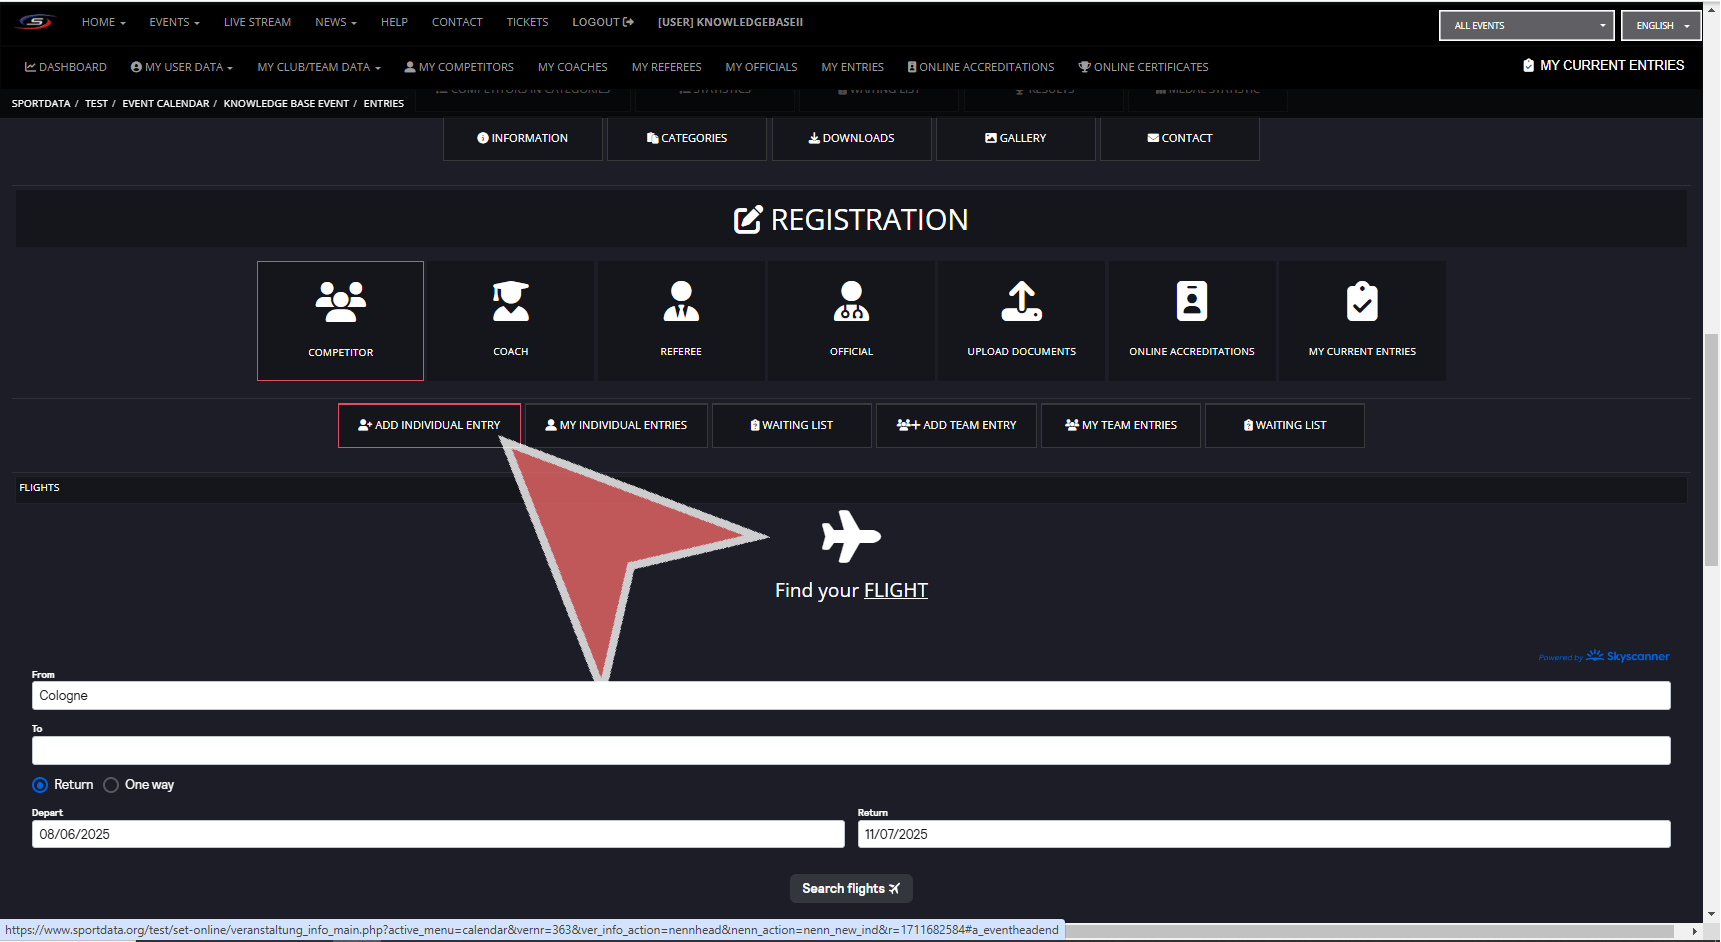Expand the English language selector
Image resolution: width=1721 pixels, height=942 pixels.
click(x=1661, y=26)
